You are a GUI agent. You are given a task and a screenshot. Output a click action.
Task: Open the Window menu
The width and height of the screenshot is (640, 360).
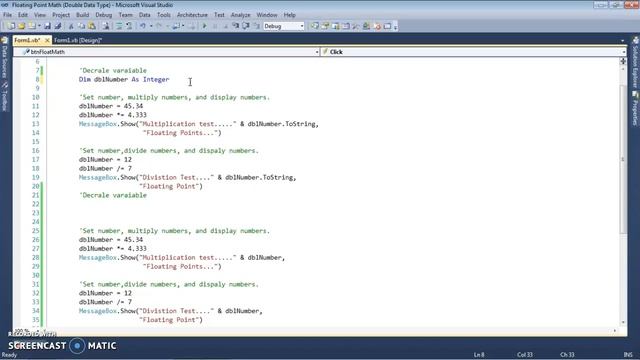coord(267,15)
